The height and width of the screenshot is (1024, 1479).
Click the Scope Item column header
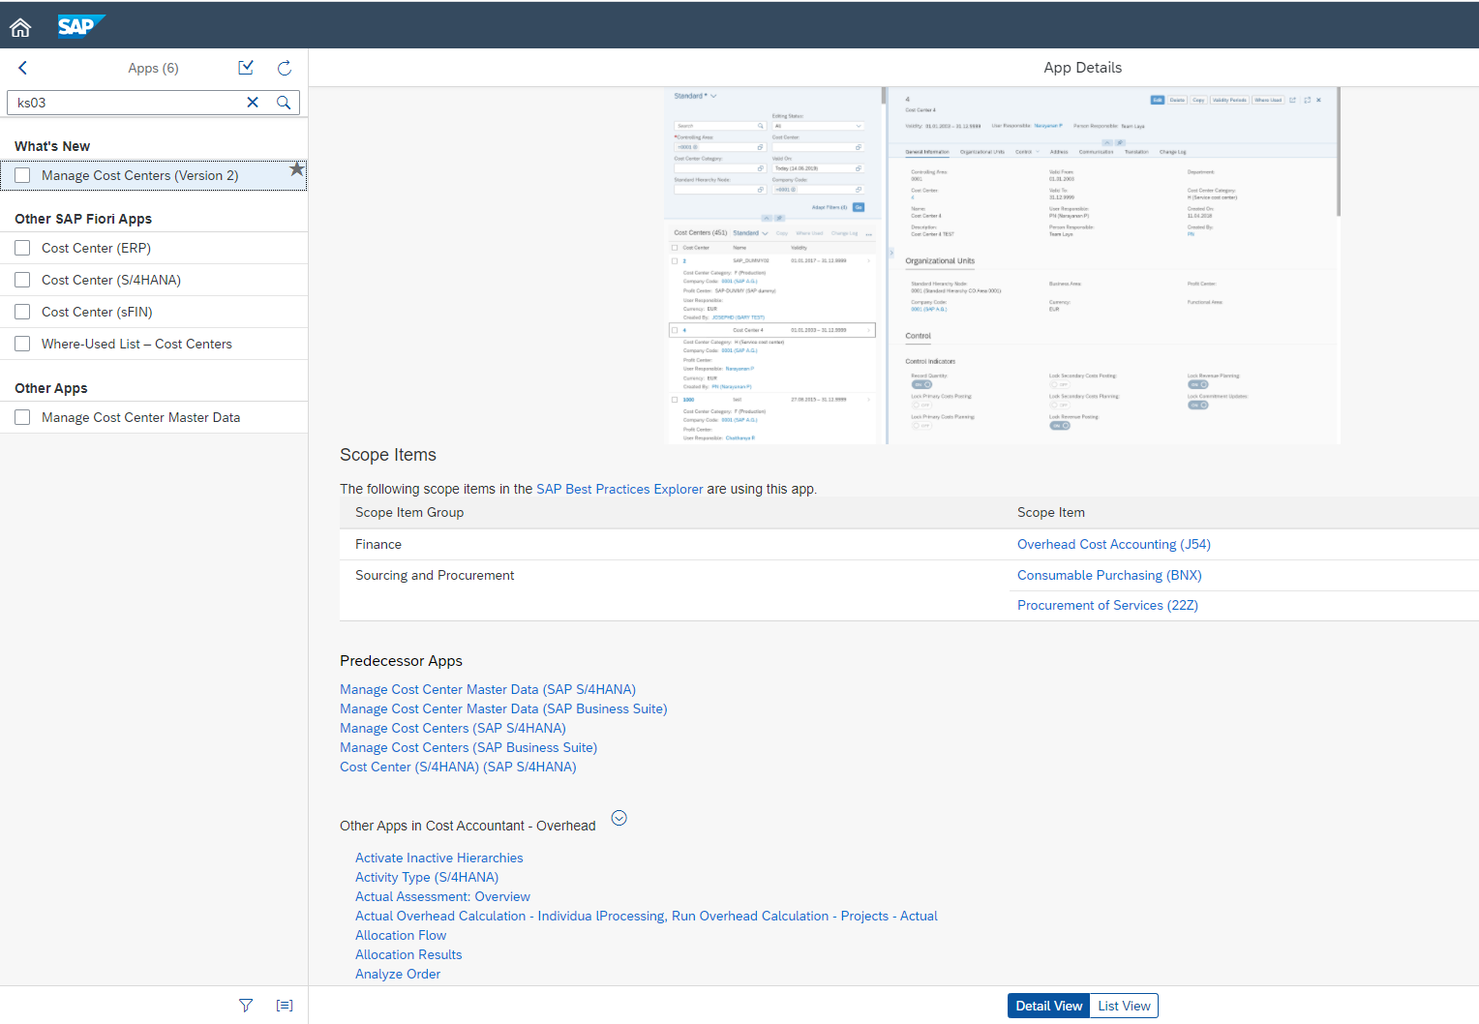coord(1051,512)
